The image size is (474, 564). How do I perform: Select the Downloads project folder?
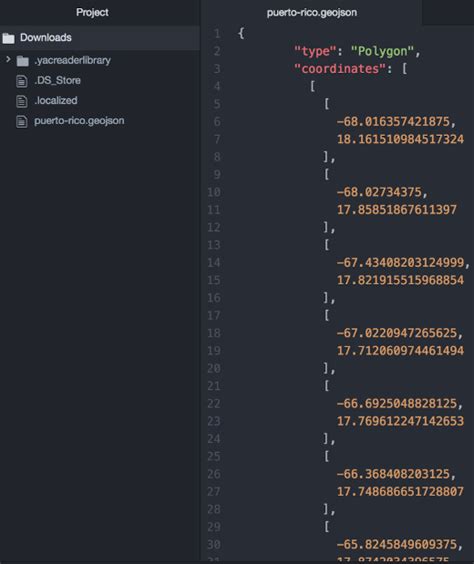pos(100,37)
